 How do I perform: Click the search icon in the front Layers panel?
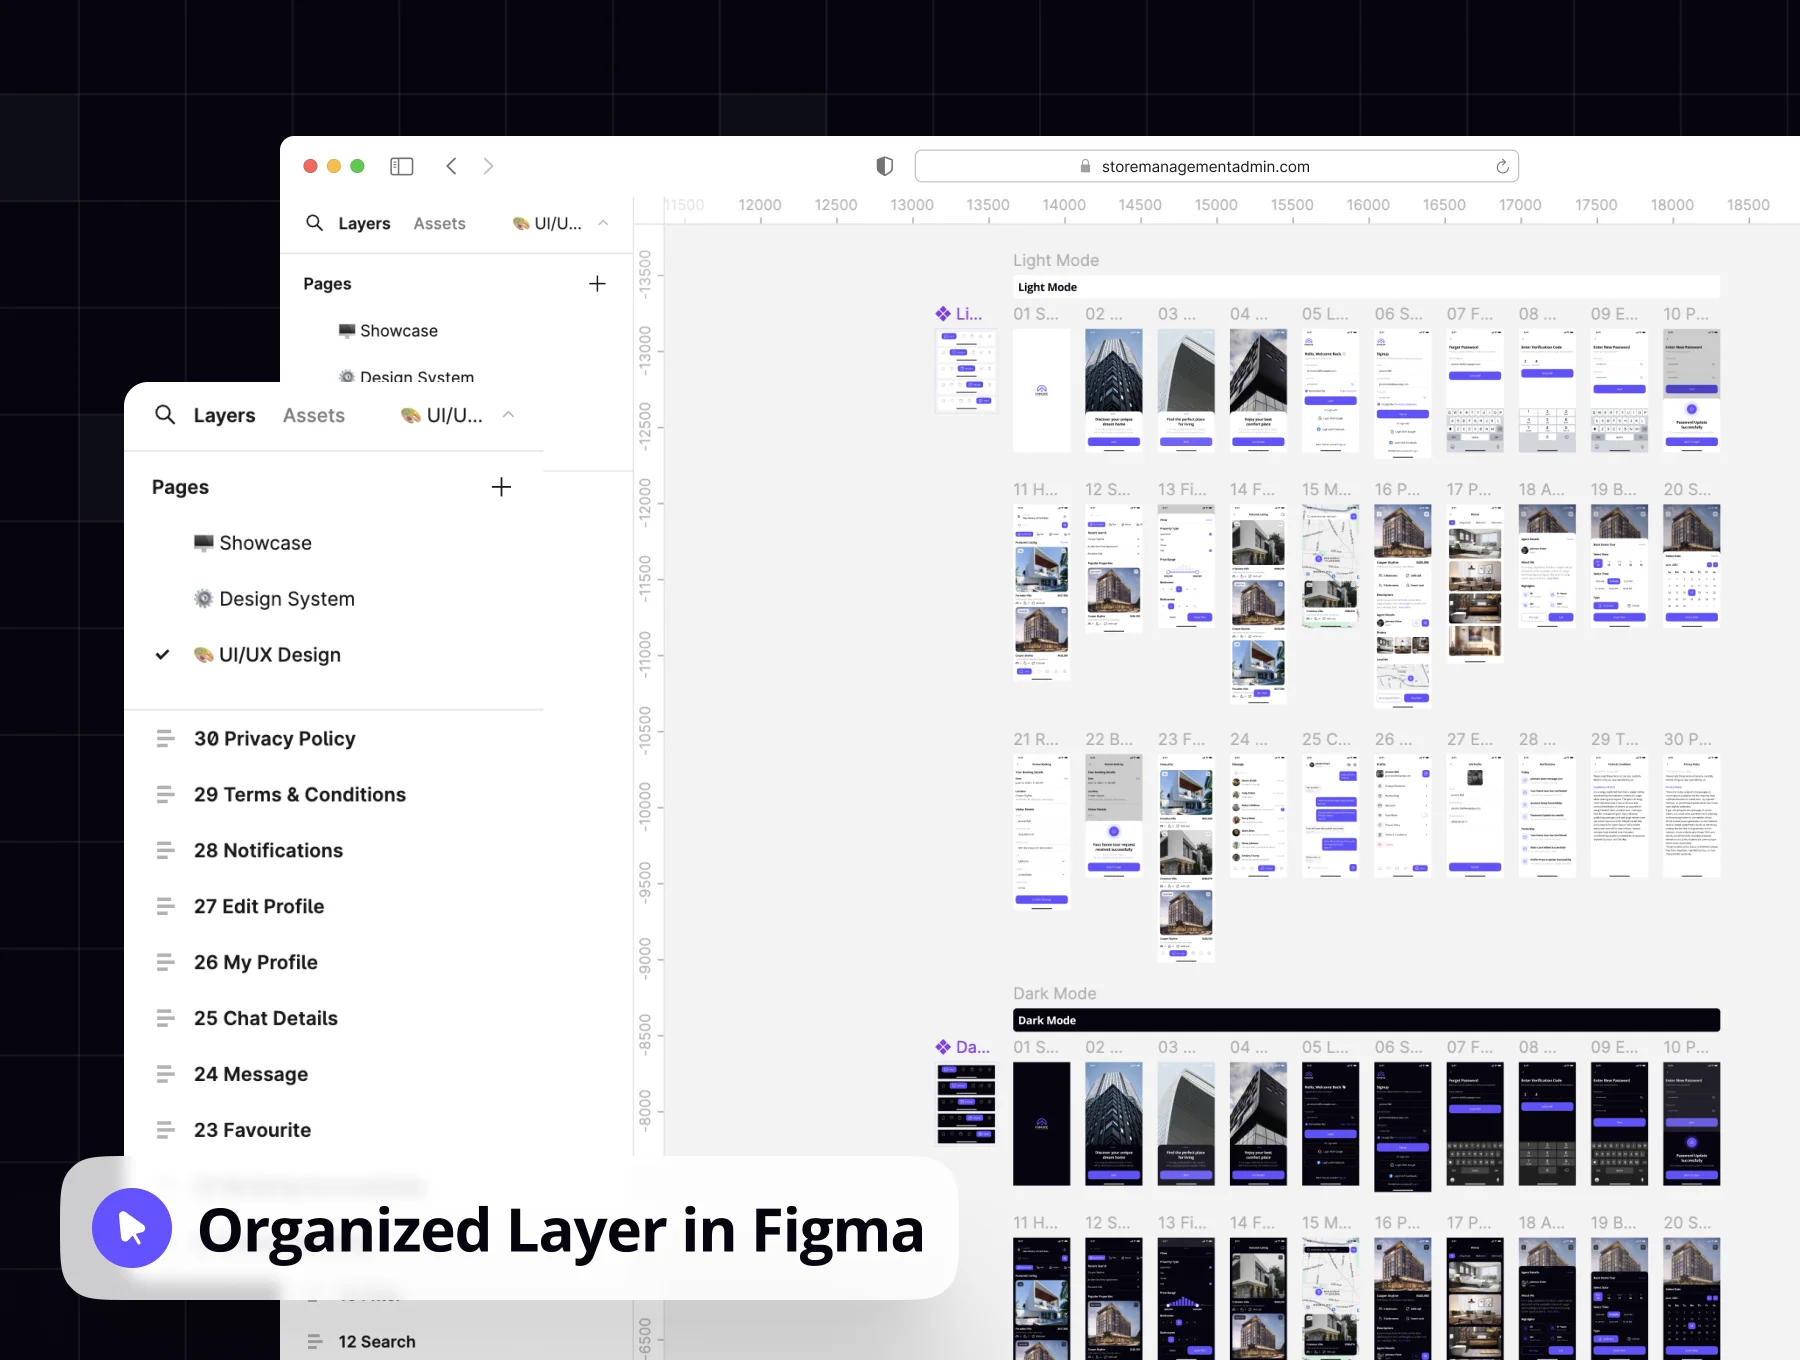coord(165,414)
